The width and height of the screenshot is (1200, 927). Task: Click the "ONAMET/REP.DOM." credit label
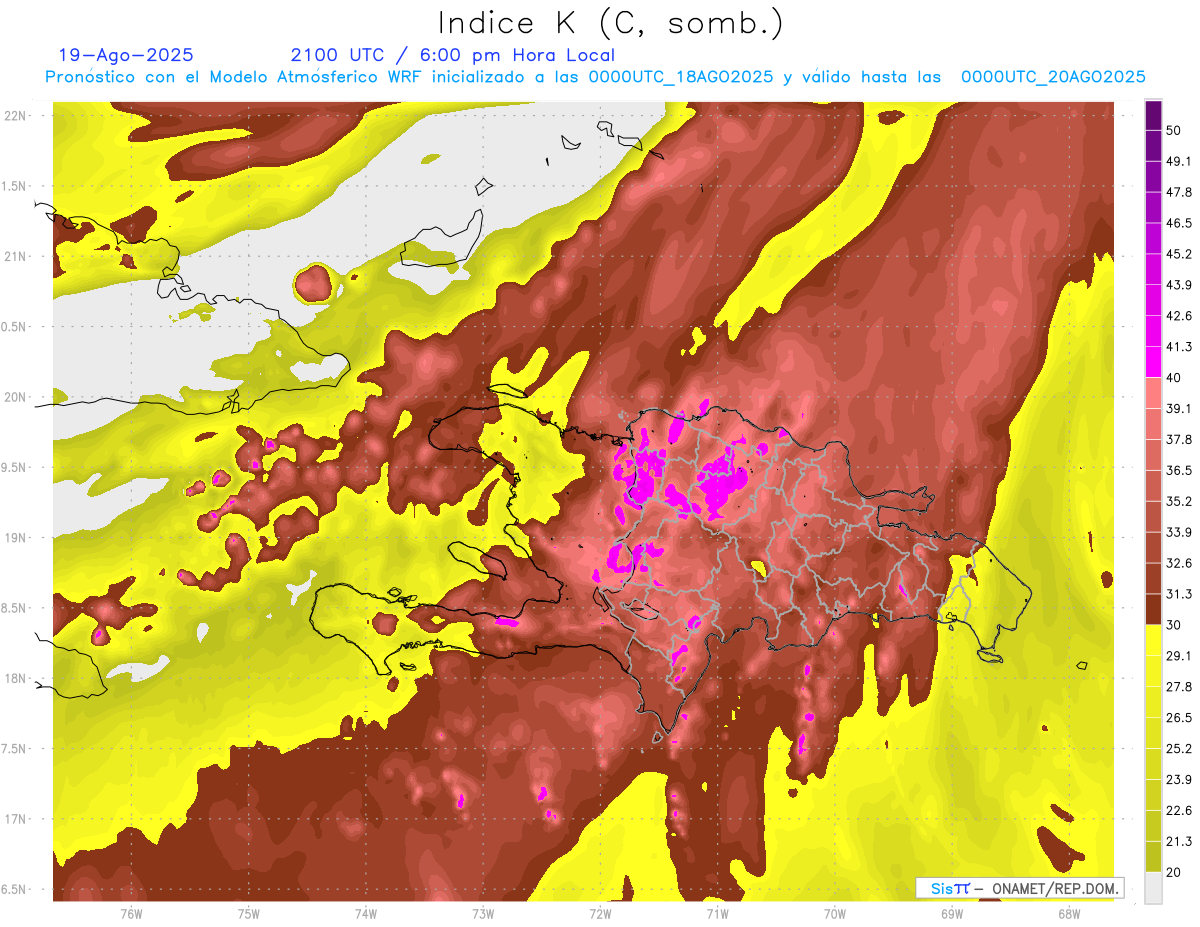tap(1055, 888)
